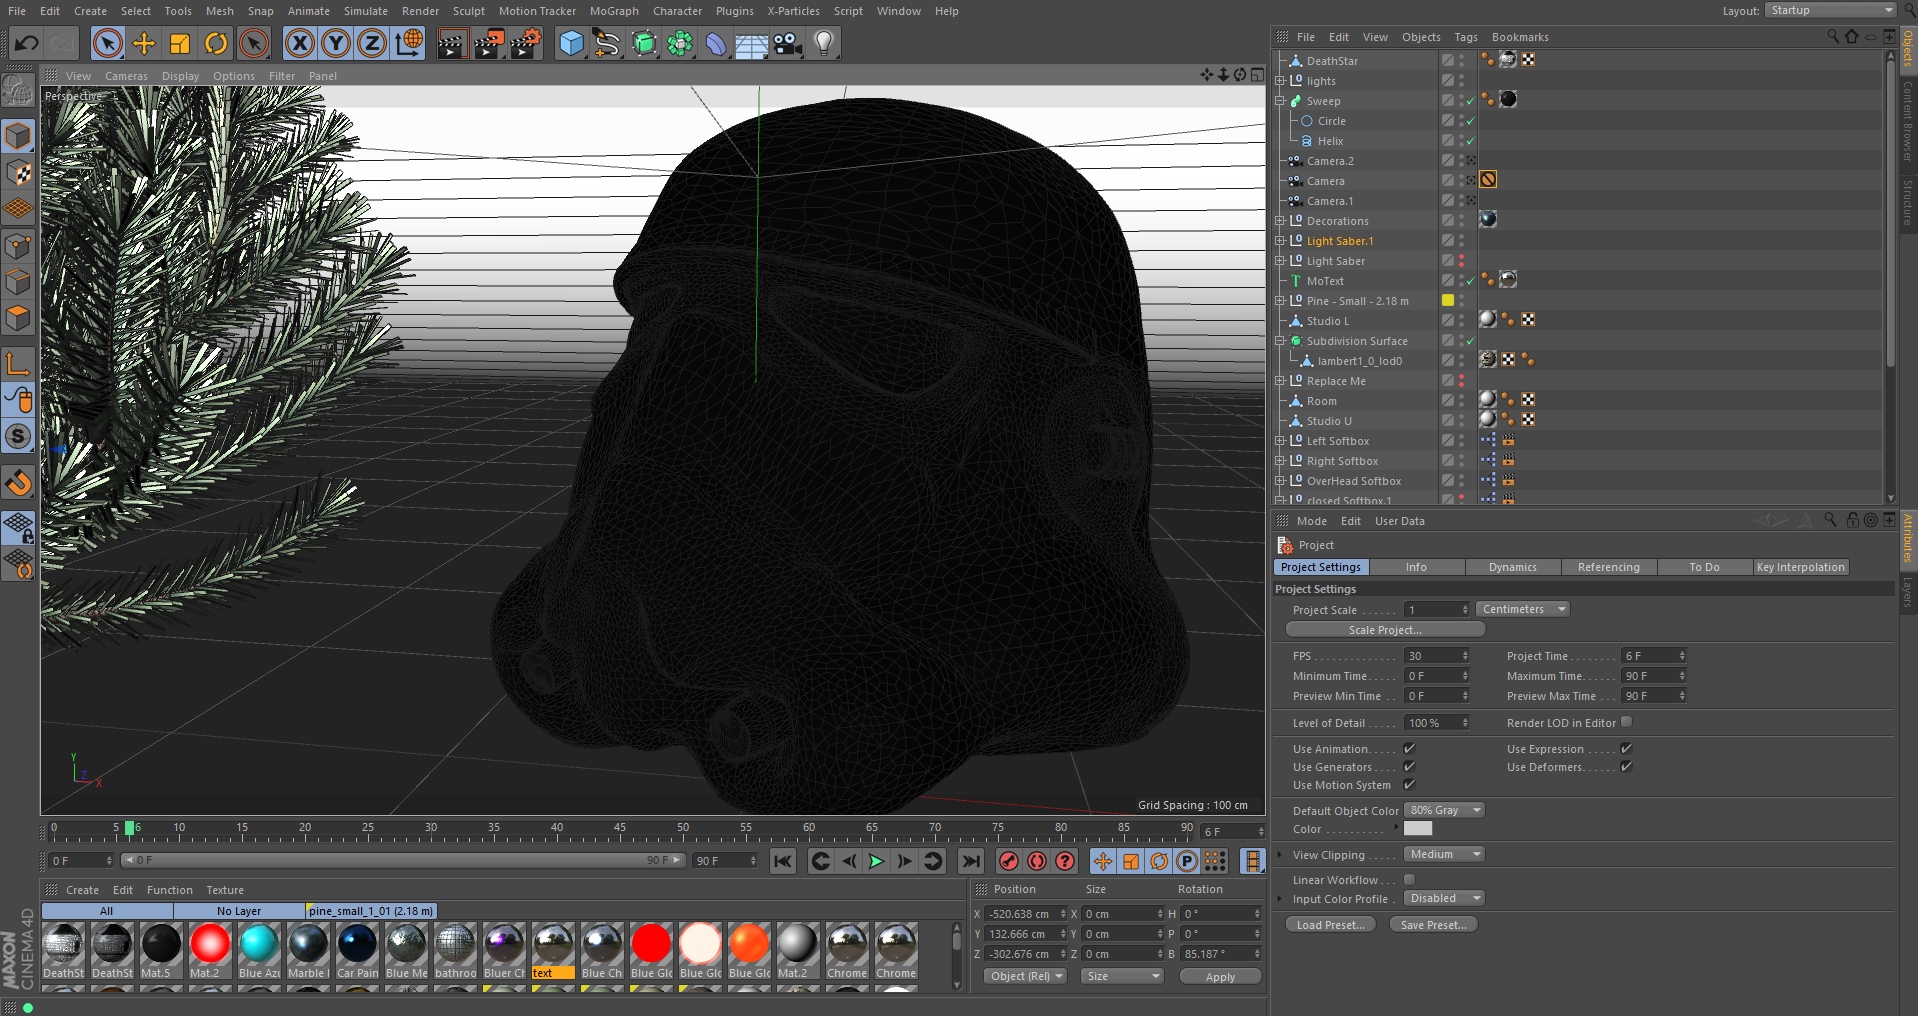The height and width of the screenshot is (1016, 1918).
Task: Click the green subdivision generator icon
Action: (644, 43)
